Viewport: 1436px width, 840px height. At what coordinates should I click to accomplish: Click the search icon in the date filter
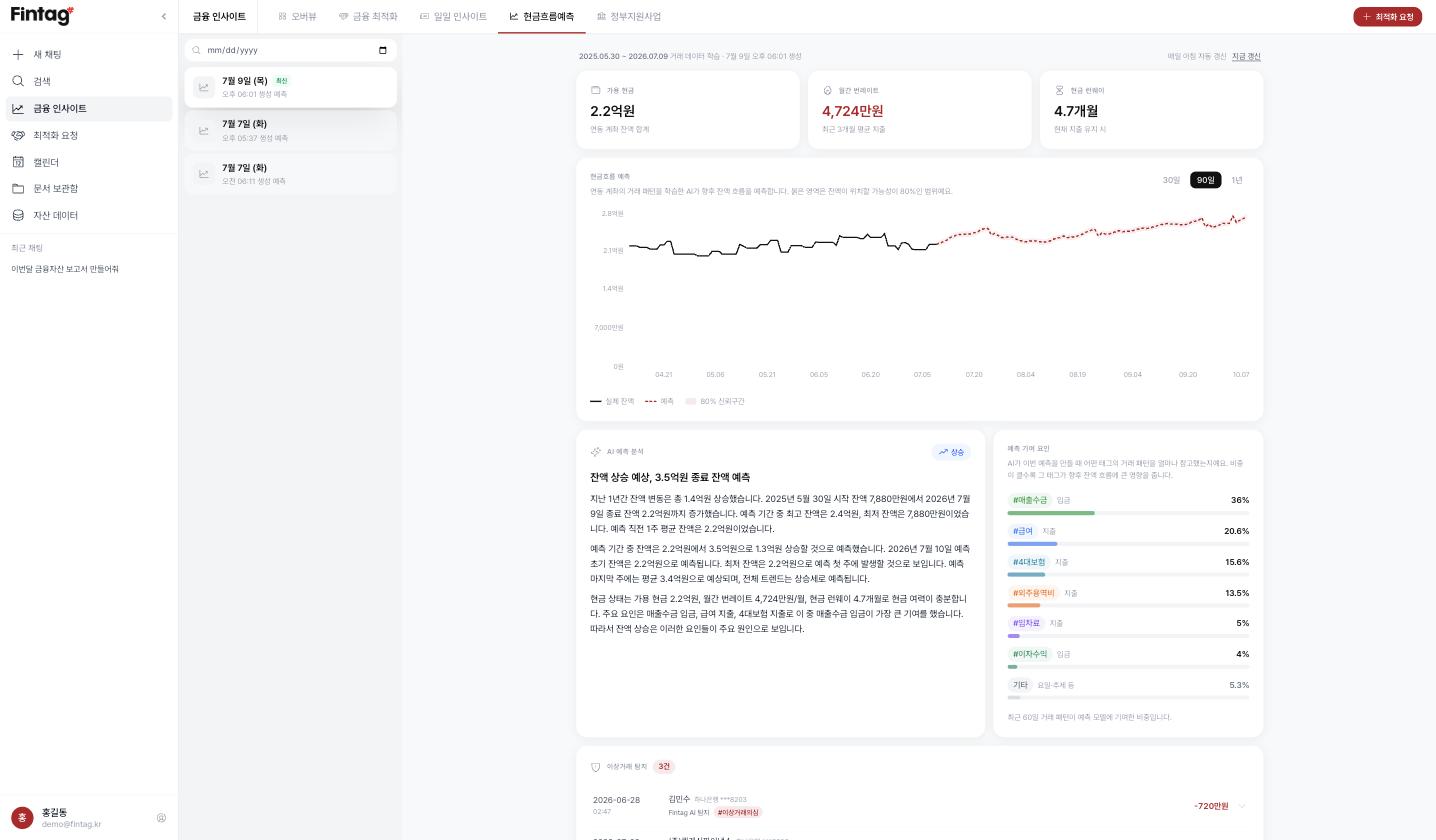197,50
